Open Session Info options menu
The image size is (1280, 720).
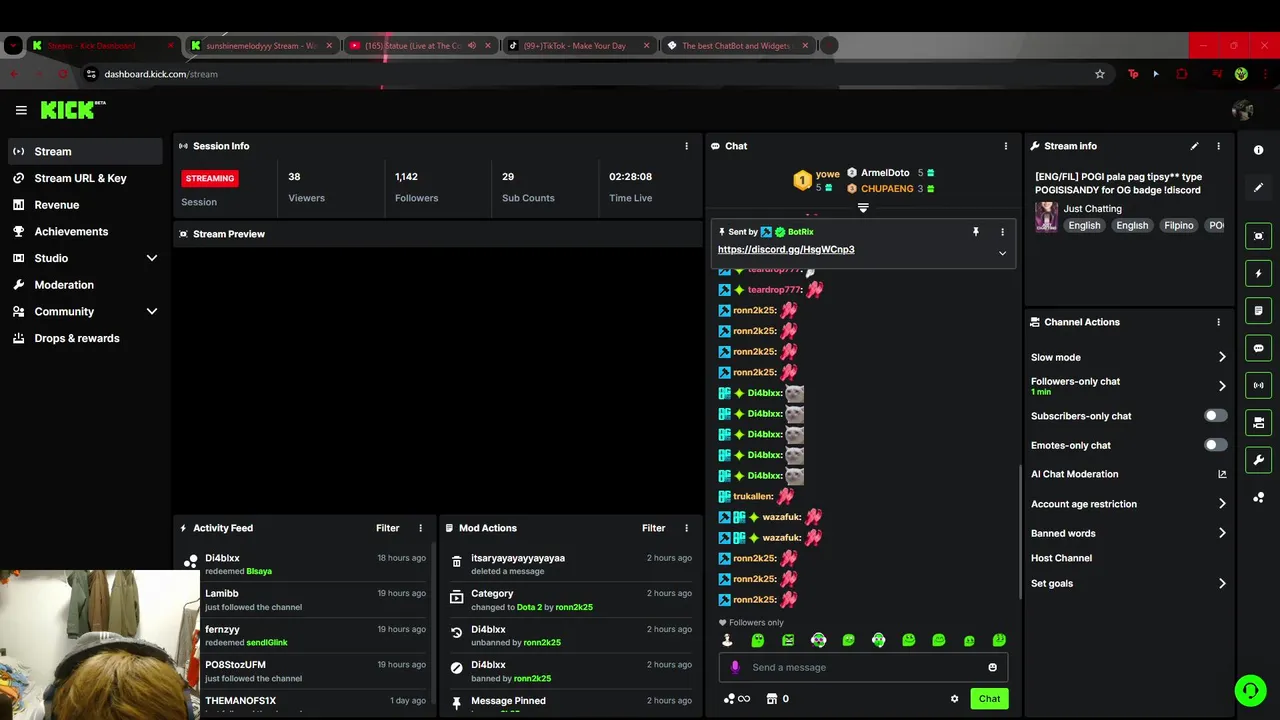pyautogui.click(x=686, y=146)
